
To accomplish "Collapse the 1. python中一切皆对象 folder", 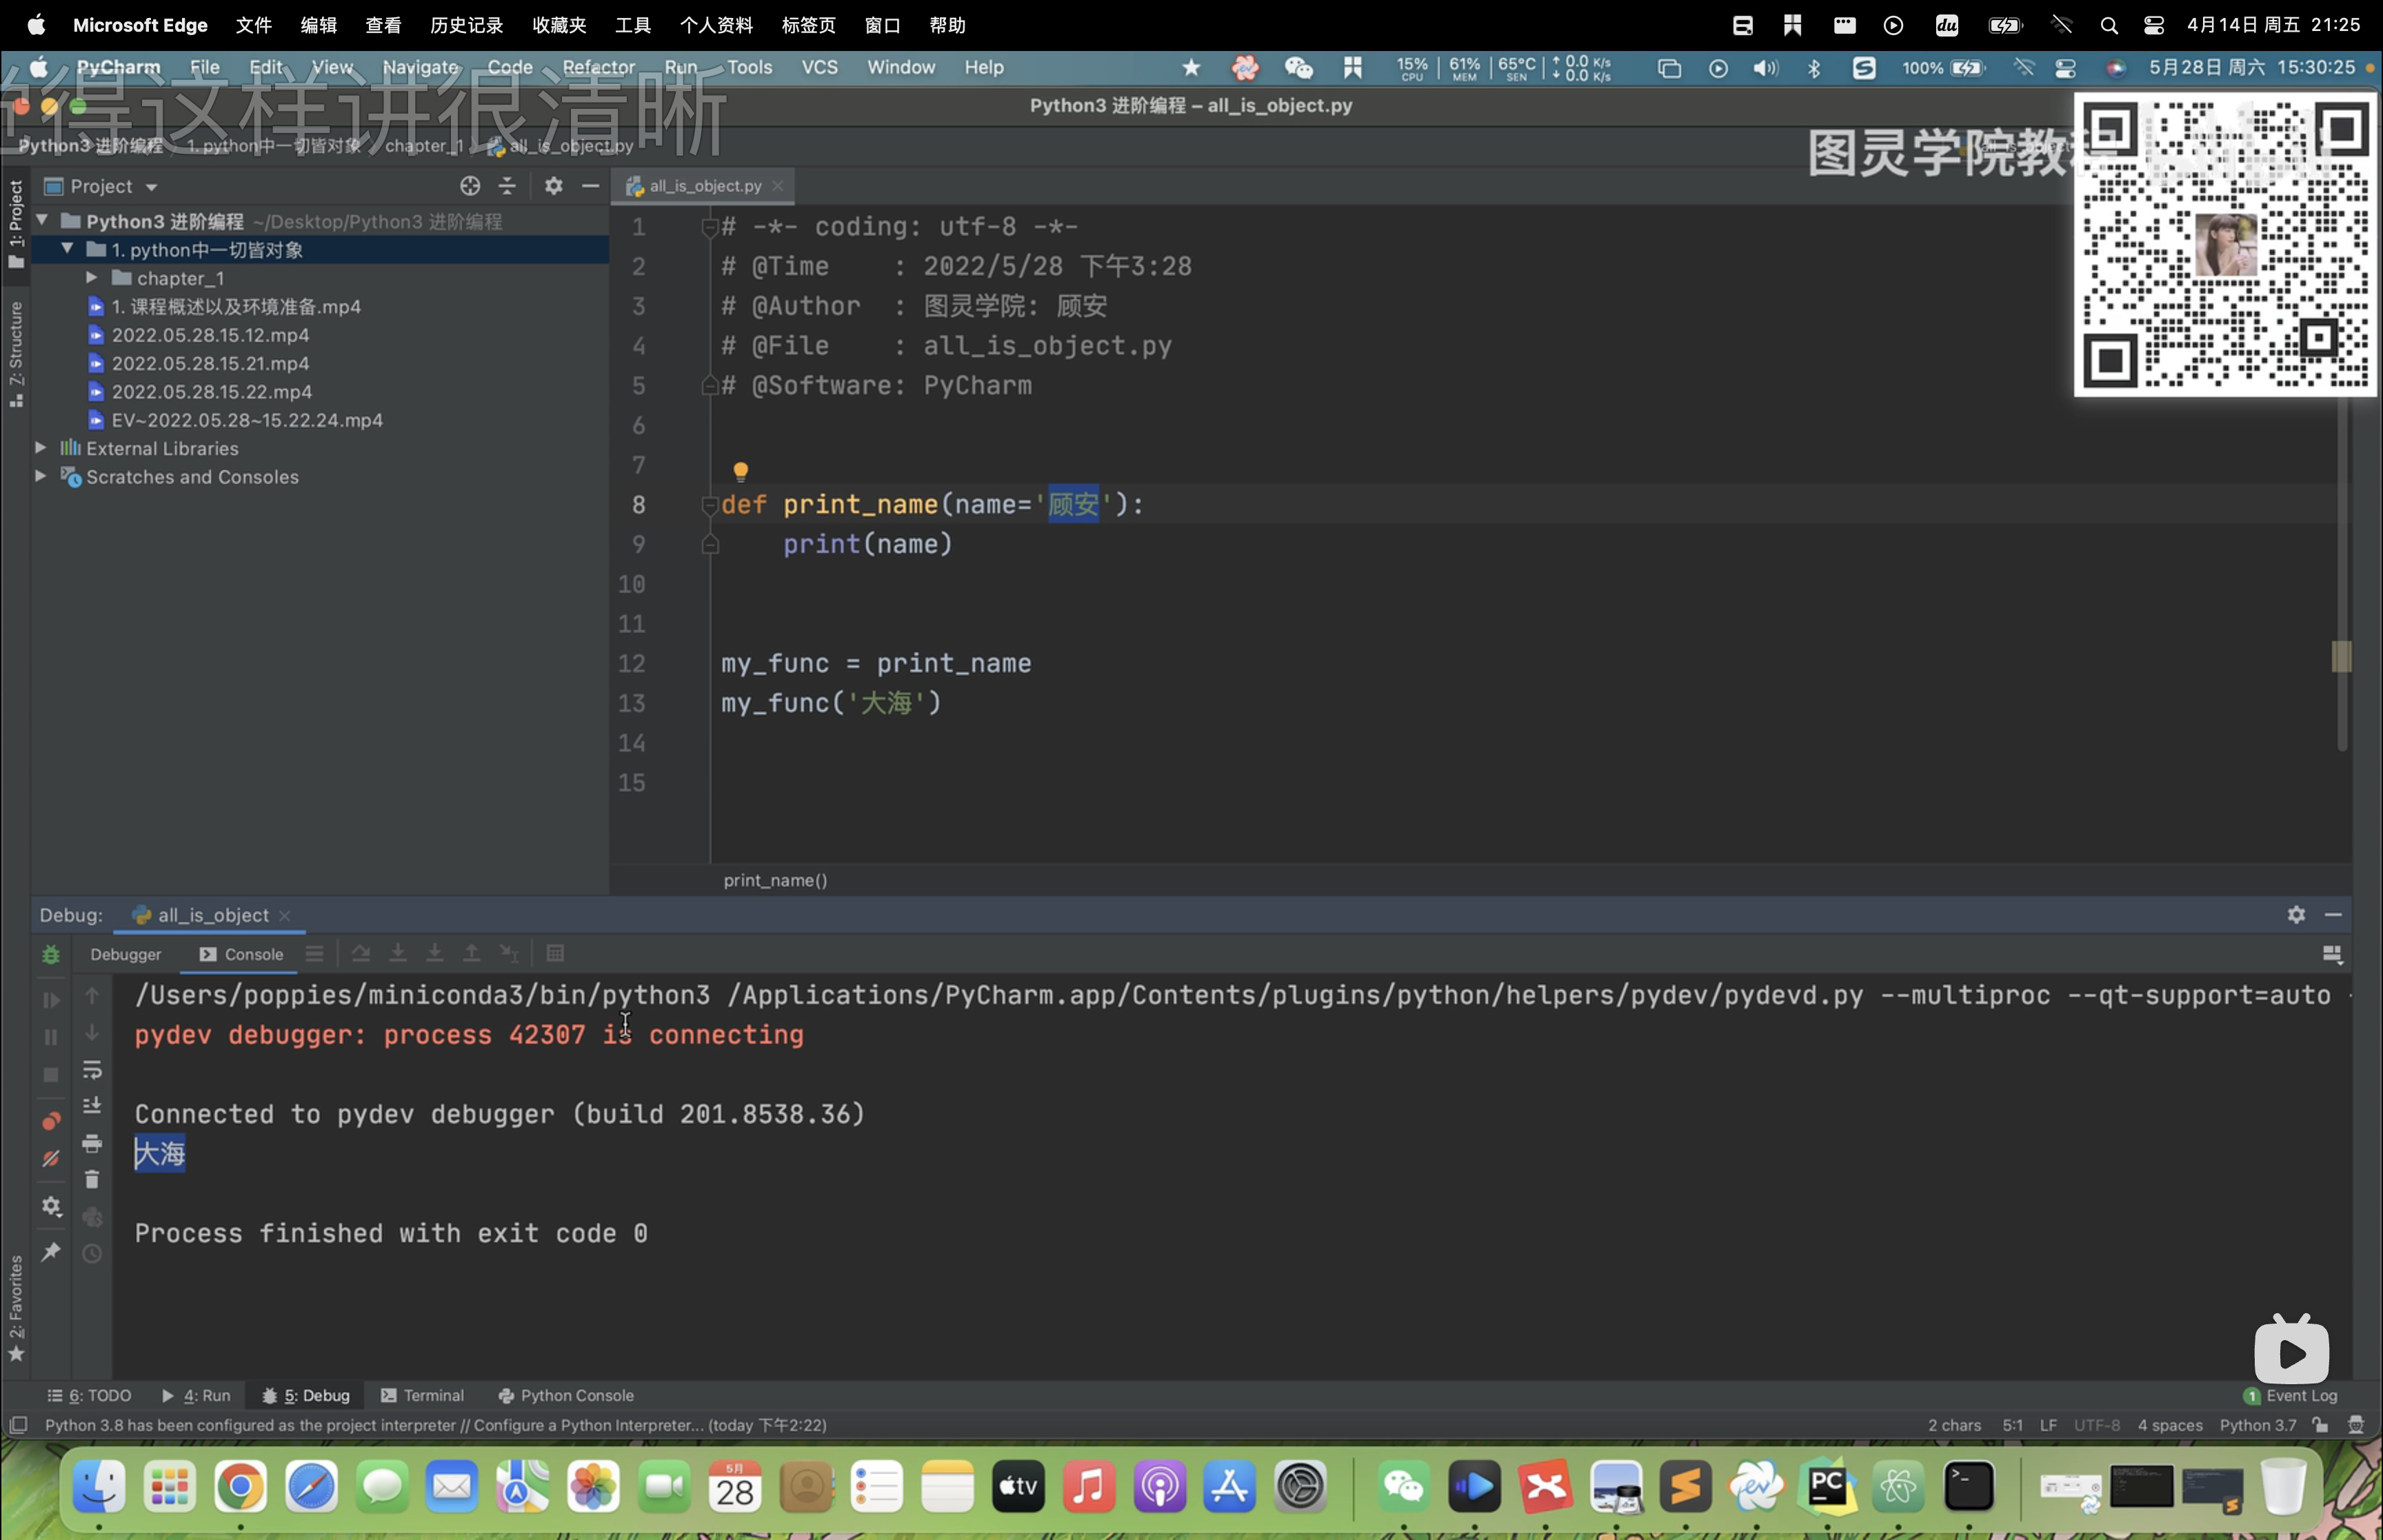I will pos(67,249).
